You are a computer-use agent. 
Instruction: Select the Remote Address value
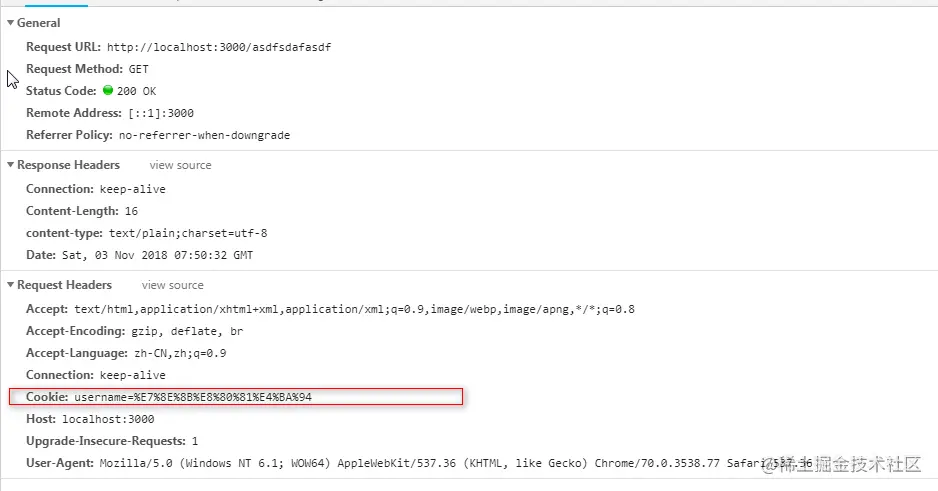click(160, 113)
